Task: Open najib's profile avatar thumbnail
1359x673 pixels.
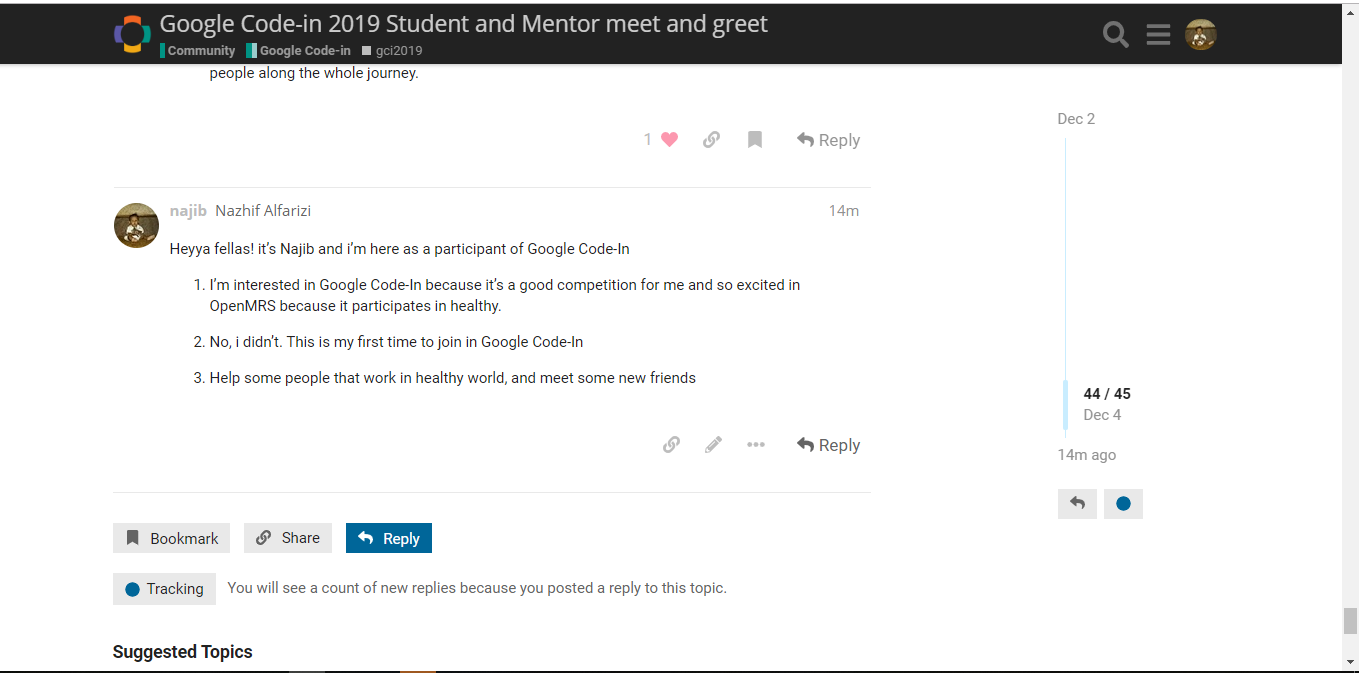Action: 136,225
